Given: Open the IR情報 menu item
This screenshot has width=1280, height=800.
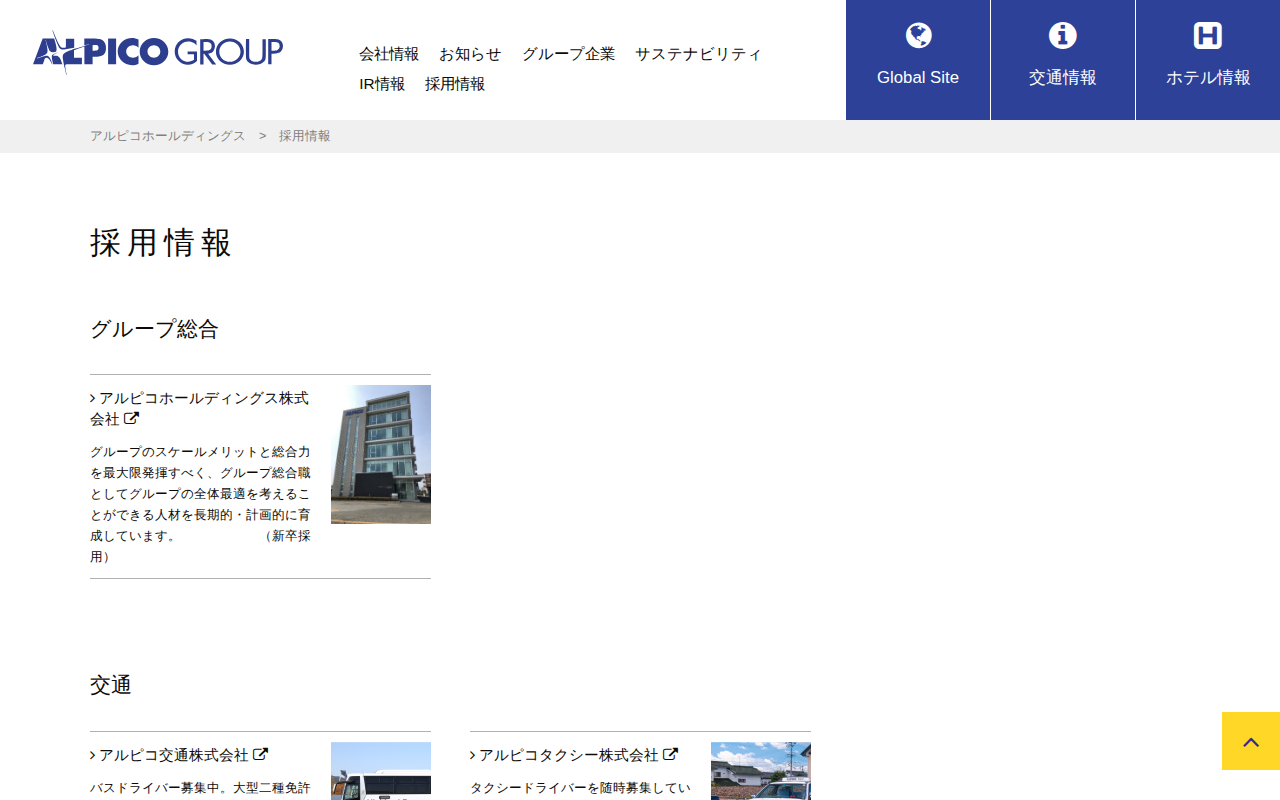Looking at the screenshot, I should (x=382, y=84).
